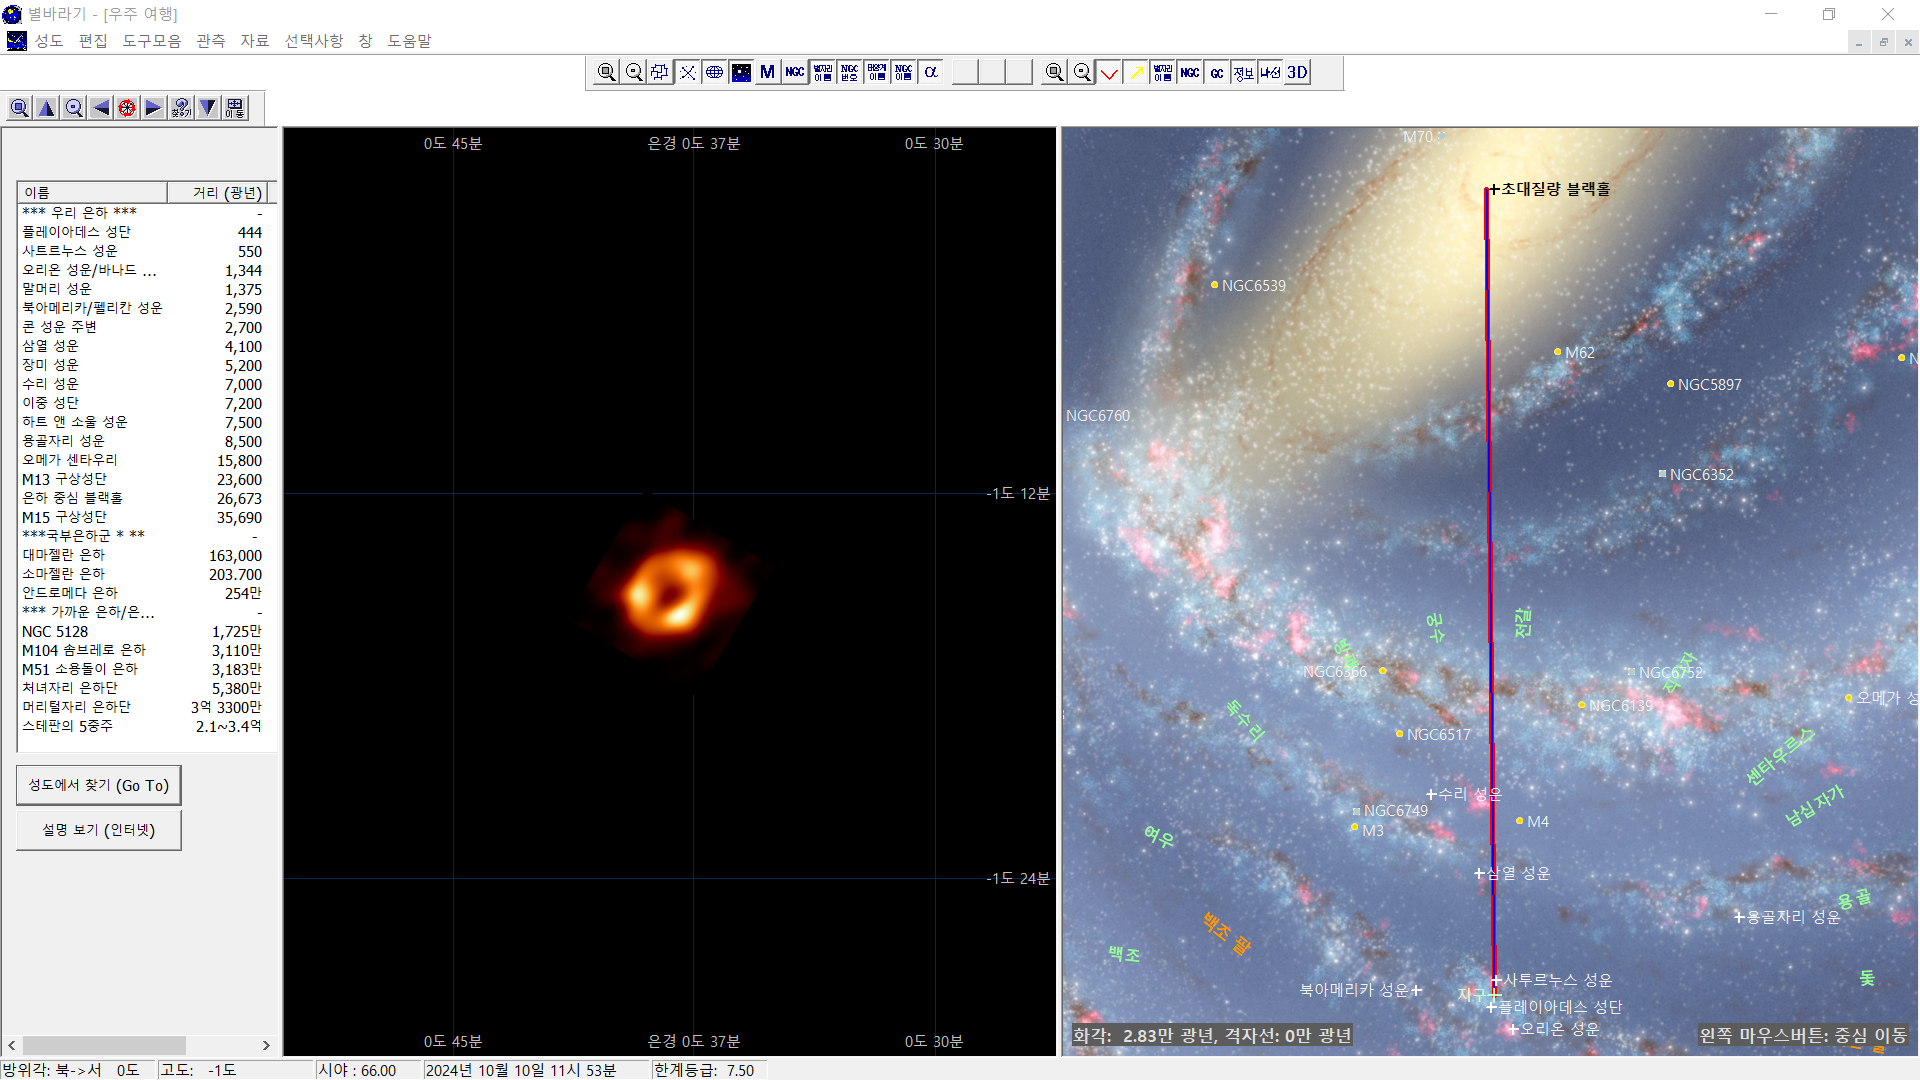This screenshot has height=1080, width=1920.
Task: Click the yellow arrow icon
Action: 1136,72
